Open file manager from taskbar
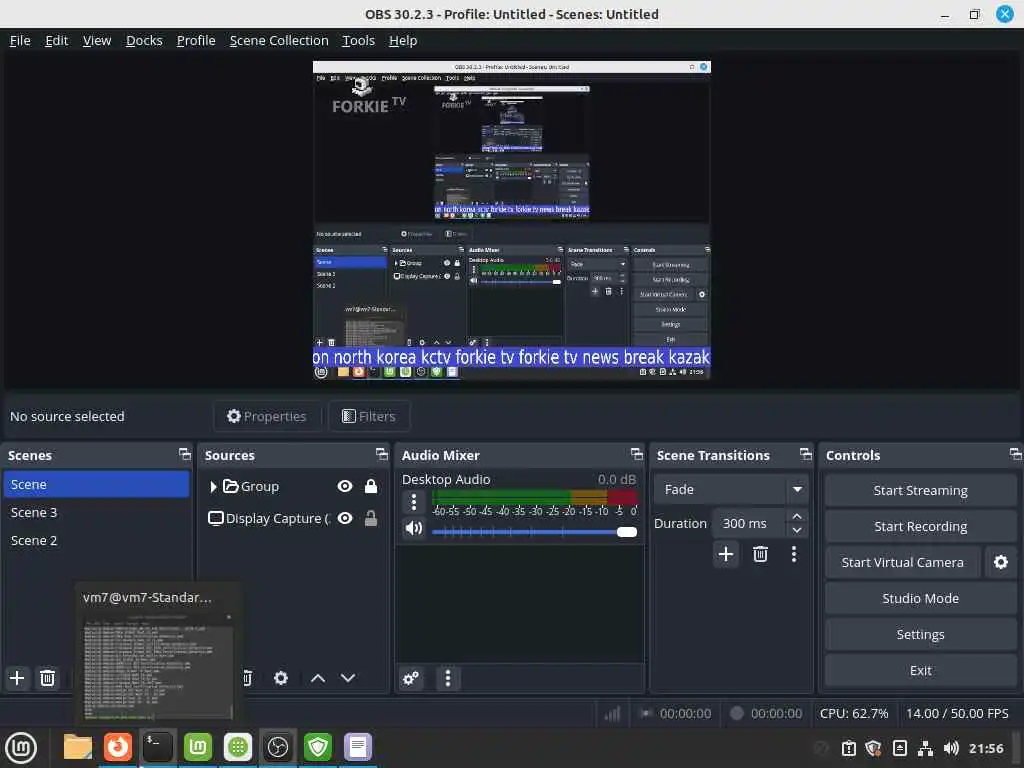Image resolution: width=1024 pixels, height=768 pixels. click(x=77, y=747)
